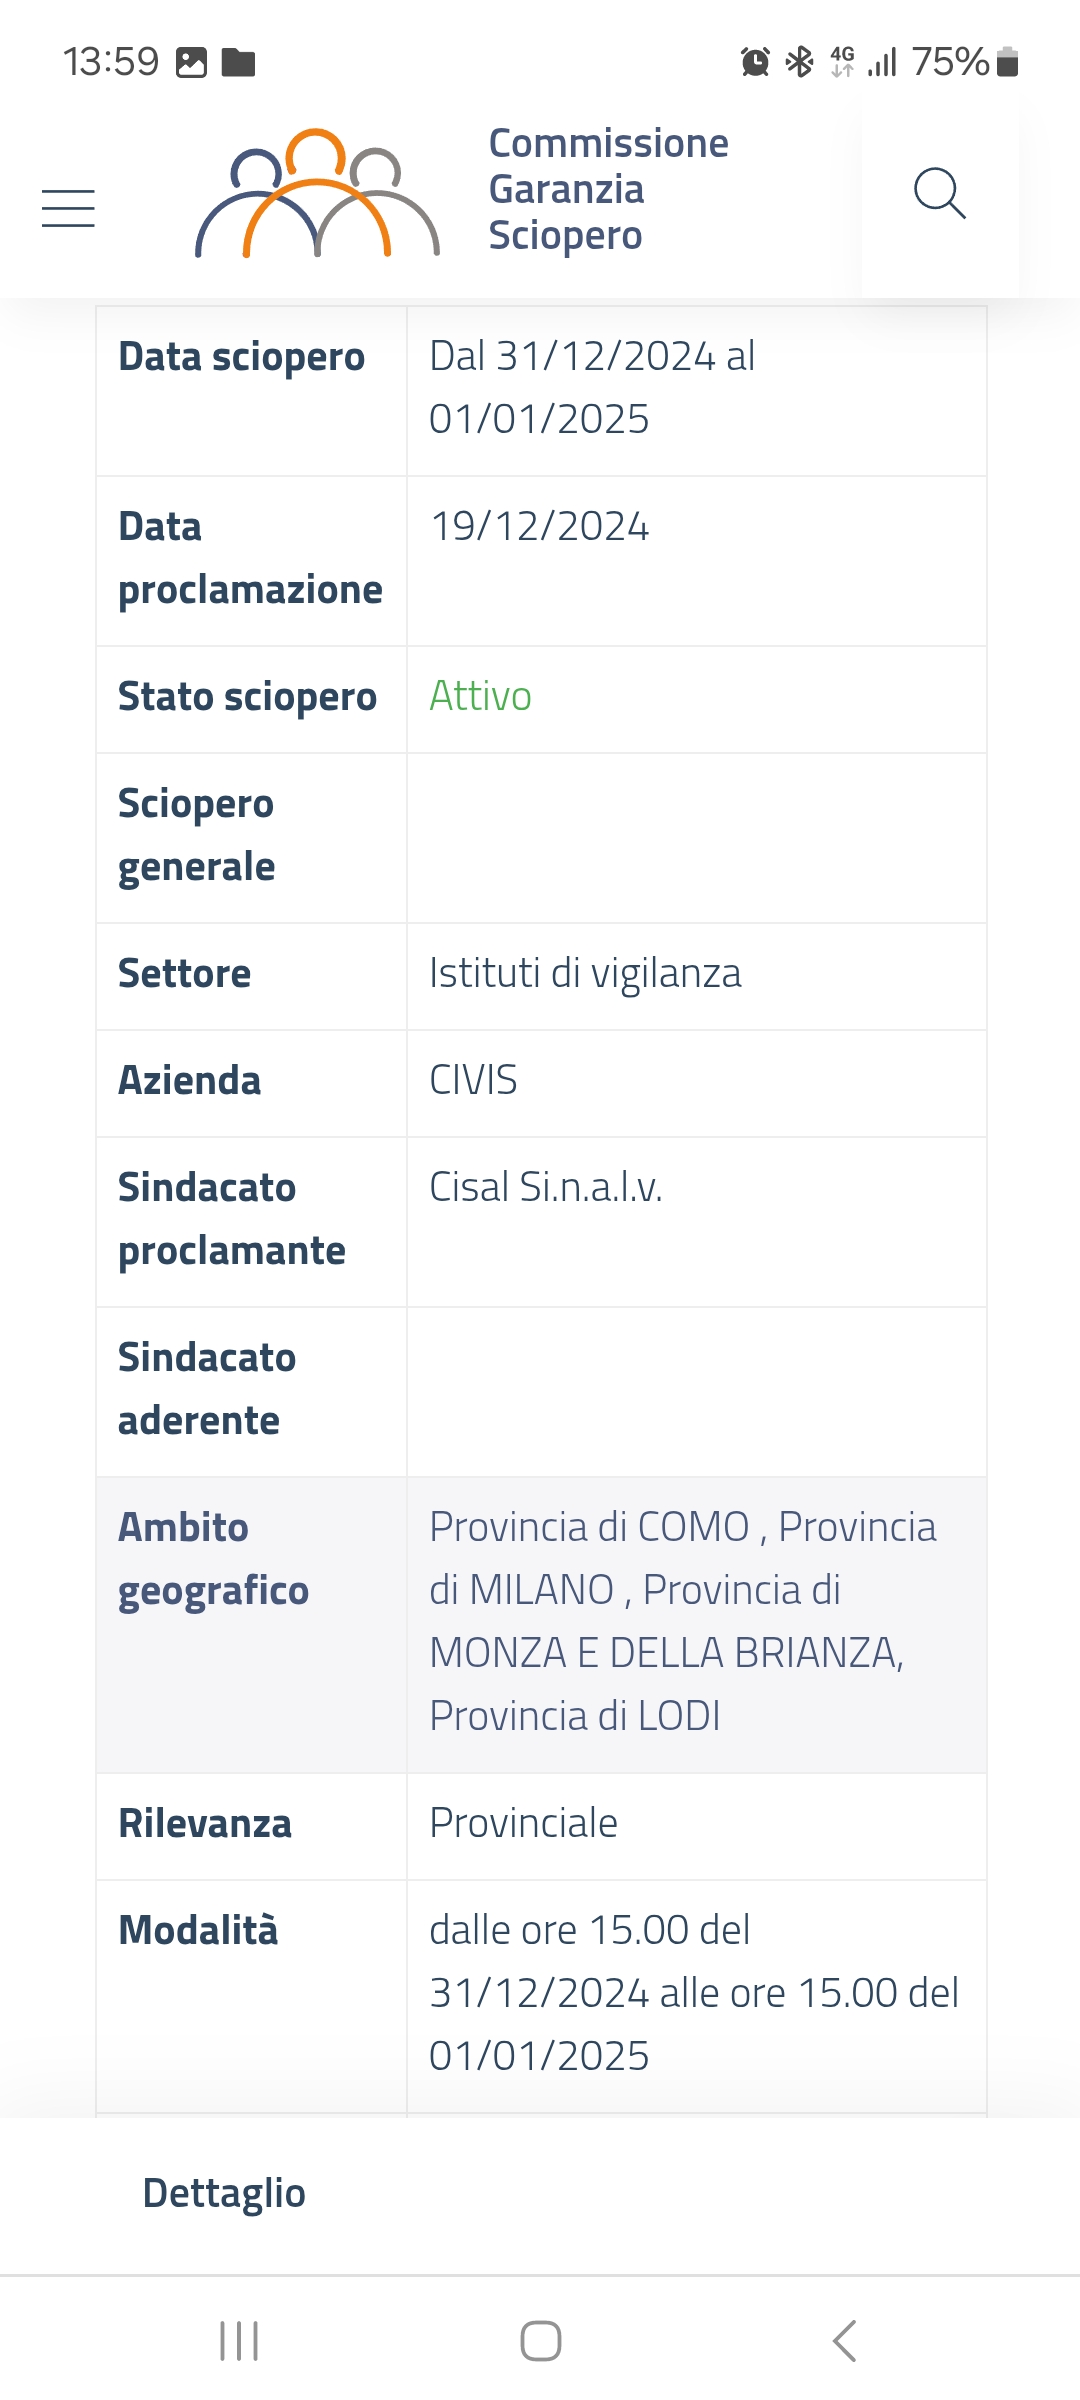Tap the Android back arrow
Viewport: 1080px width, 2400px height.
click(x=844, y=2341)
